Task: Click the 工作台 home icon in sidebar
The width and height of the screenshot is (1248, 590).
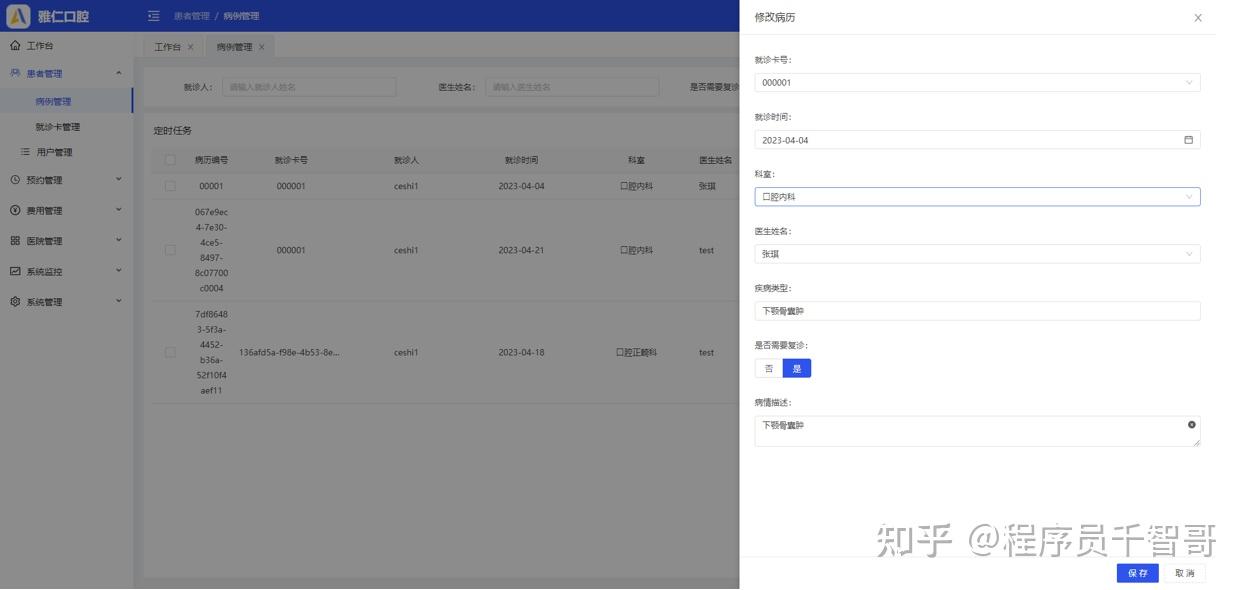Action: tap(15, 46)
